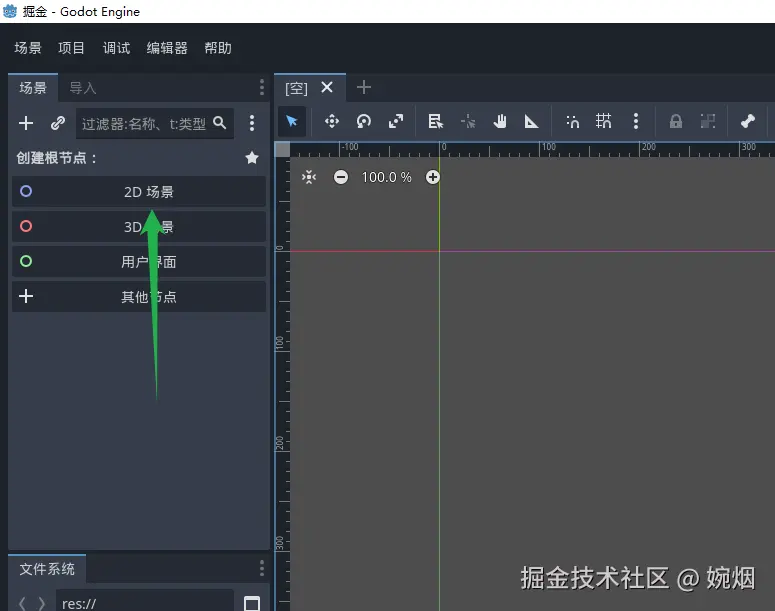Activate the Scale Mode tool

pos(396,121)
